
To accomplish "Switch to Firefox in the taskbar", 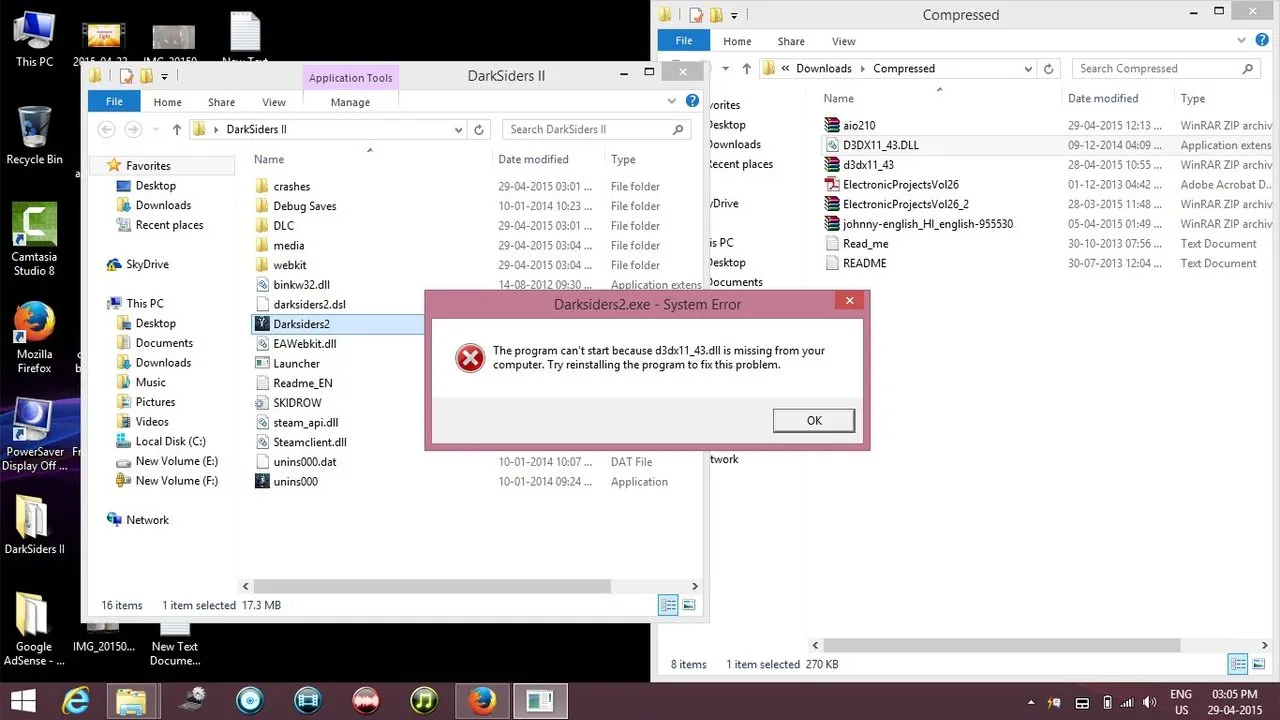I will (482, 700).
